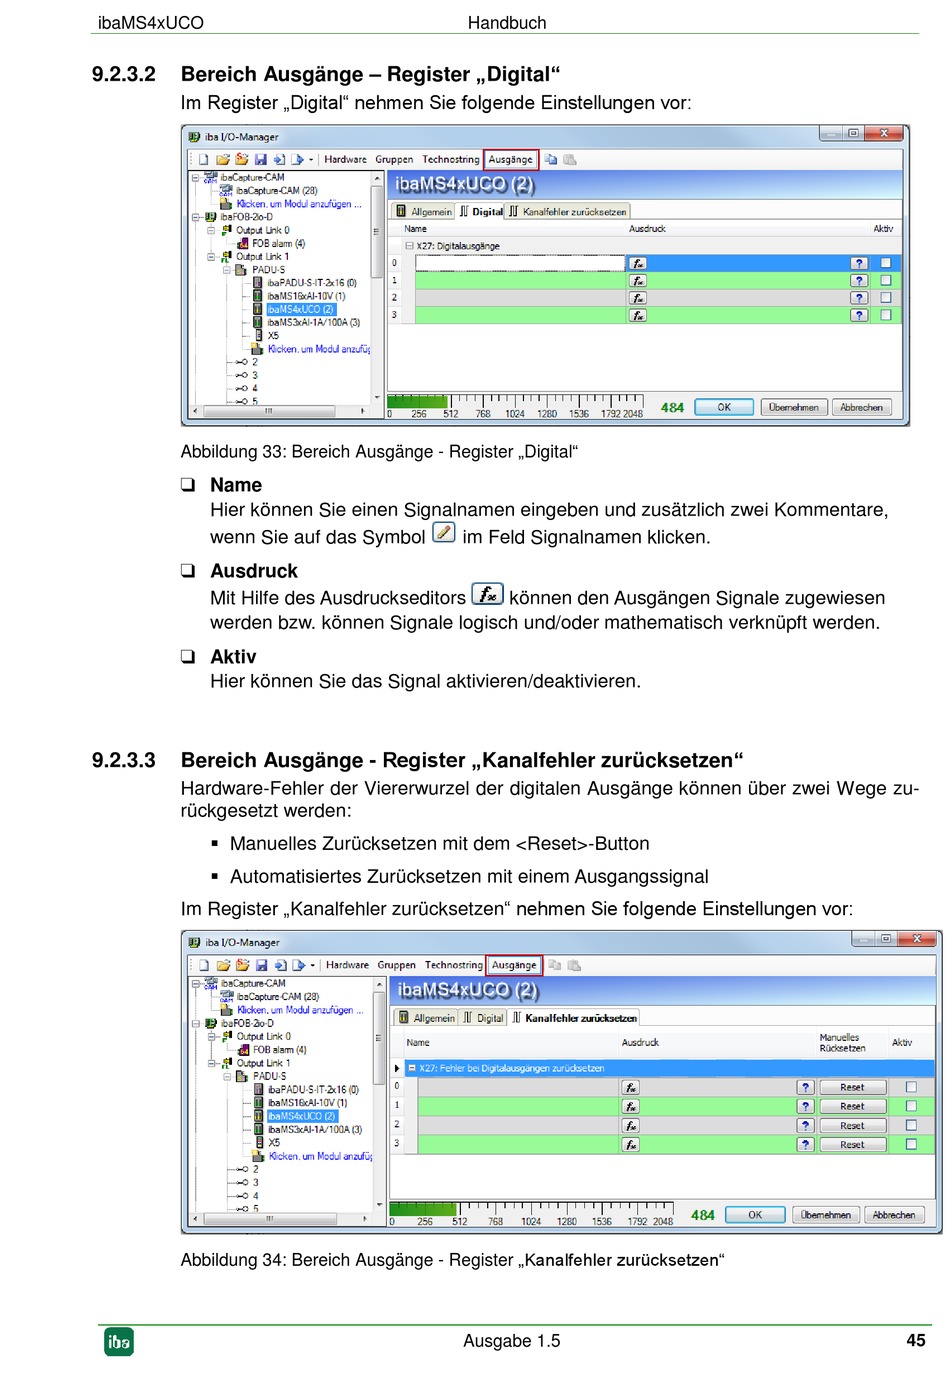950x1378 pixels.
Task: Open Technostring view in lower I/O-Manager window
Action: pyautogui.click(x=453, y=966)
